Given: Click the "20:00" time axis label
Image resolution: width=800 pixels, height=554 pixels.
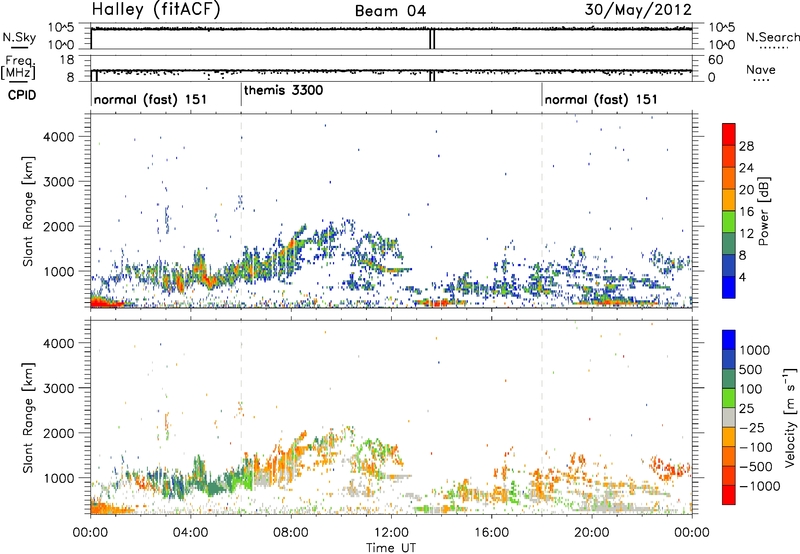Looking at the screenshot, I should [592, 533].
